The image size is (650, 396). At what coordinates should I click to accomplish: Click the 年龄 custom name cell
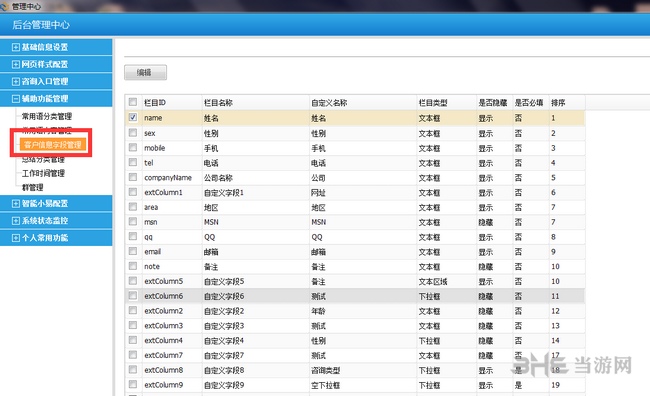[x=363, y=311]
